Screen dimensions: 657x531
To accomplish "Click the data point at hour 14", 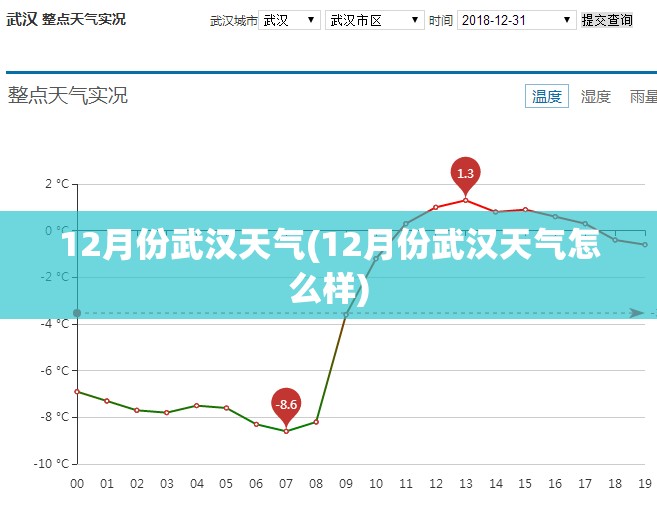I will point(496,212).
